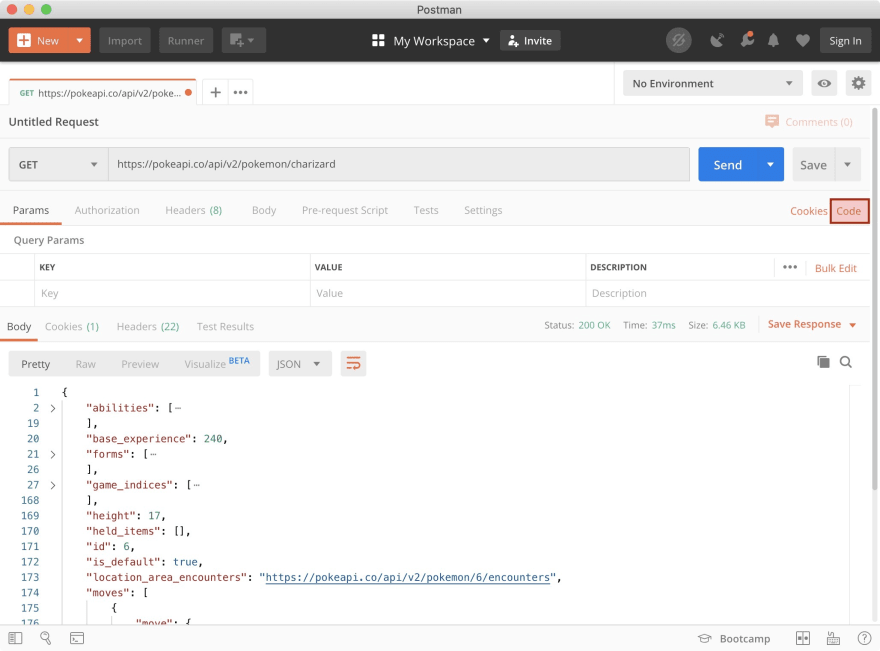Open the Test Results tab
Viewport: 880px width, 651px height.
pyautogui.click(x=225, y=327)
